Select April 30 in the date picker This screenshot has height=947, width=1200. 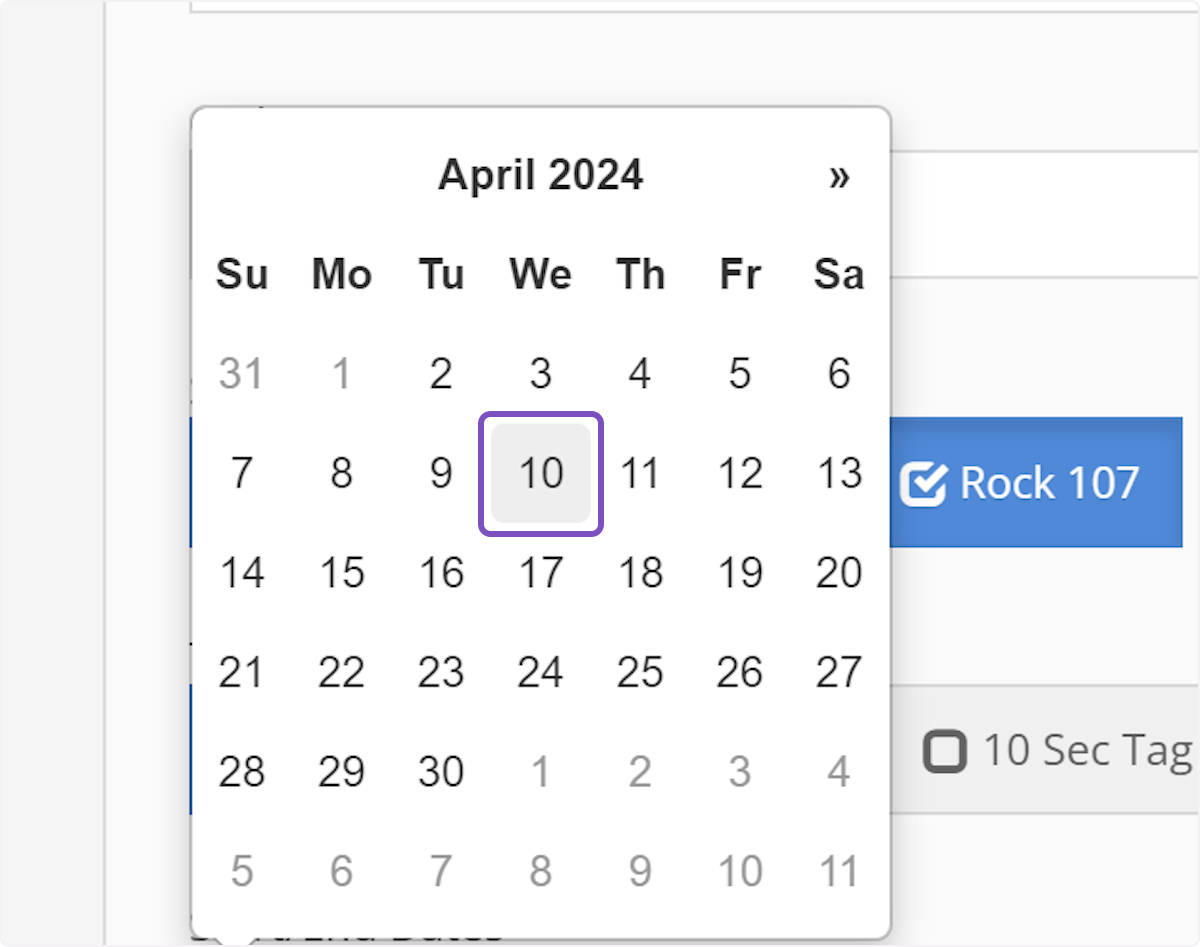[x=441, y=772]
